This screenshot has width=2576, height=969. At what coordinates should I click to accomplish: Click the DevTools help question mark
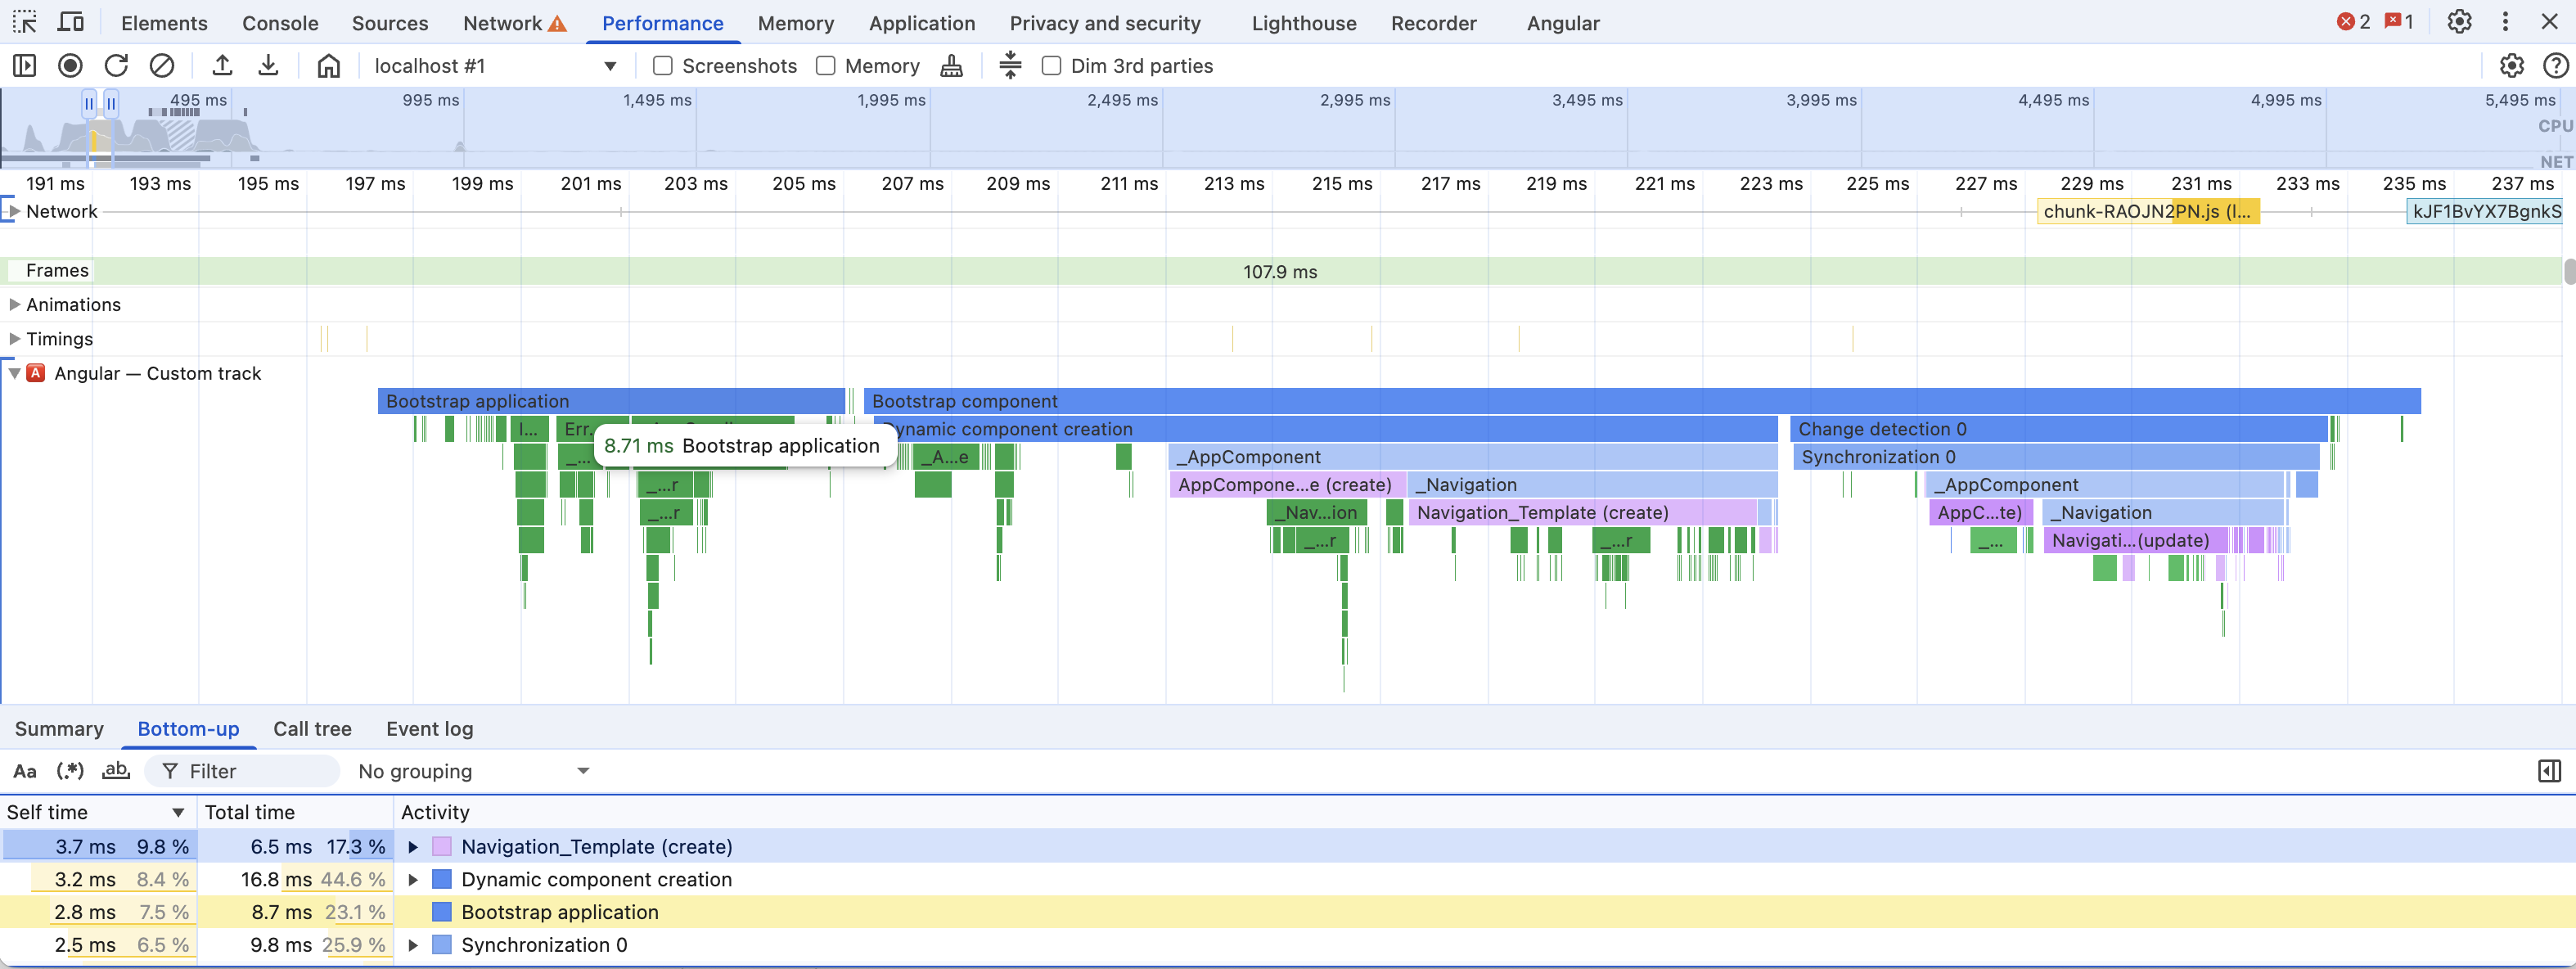coord(2561,65)
